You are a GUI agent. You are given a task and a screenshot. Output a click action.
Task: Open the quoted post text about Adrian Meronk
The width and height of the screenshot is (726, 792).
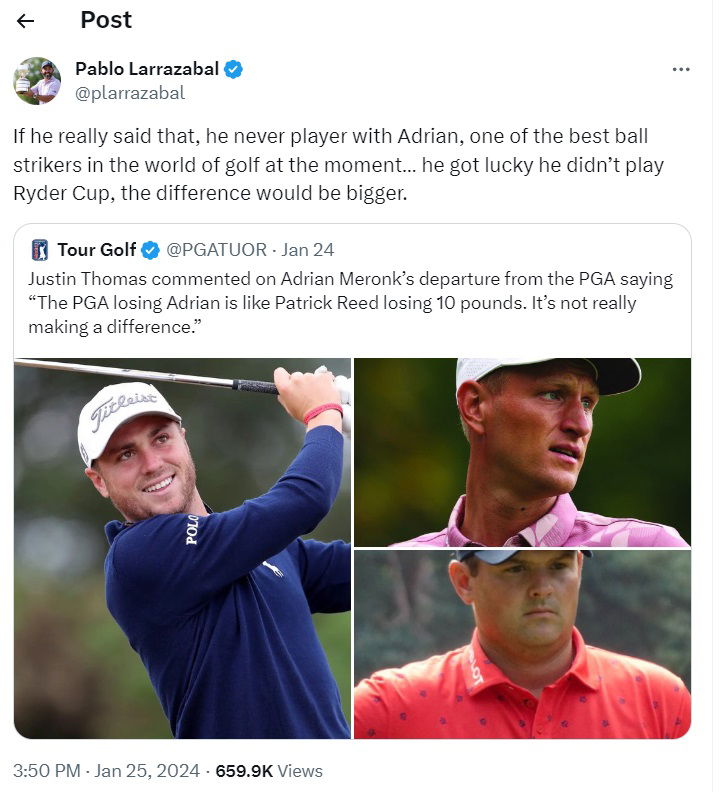(x=351, y=303)
